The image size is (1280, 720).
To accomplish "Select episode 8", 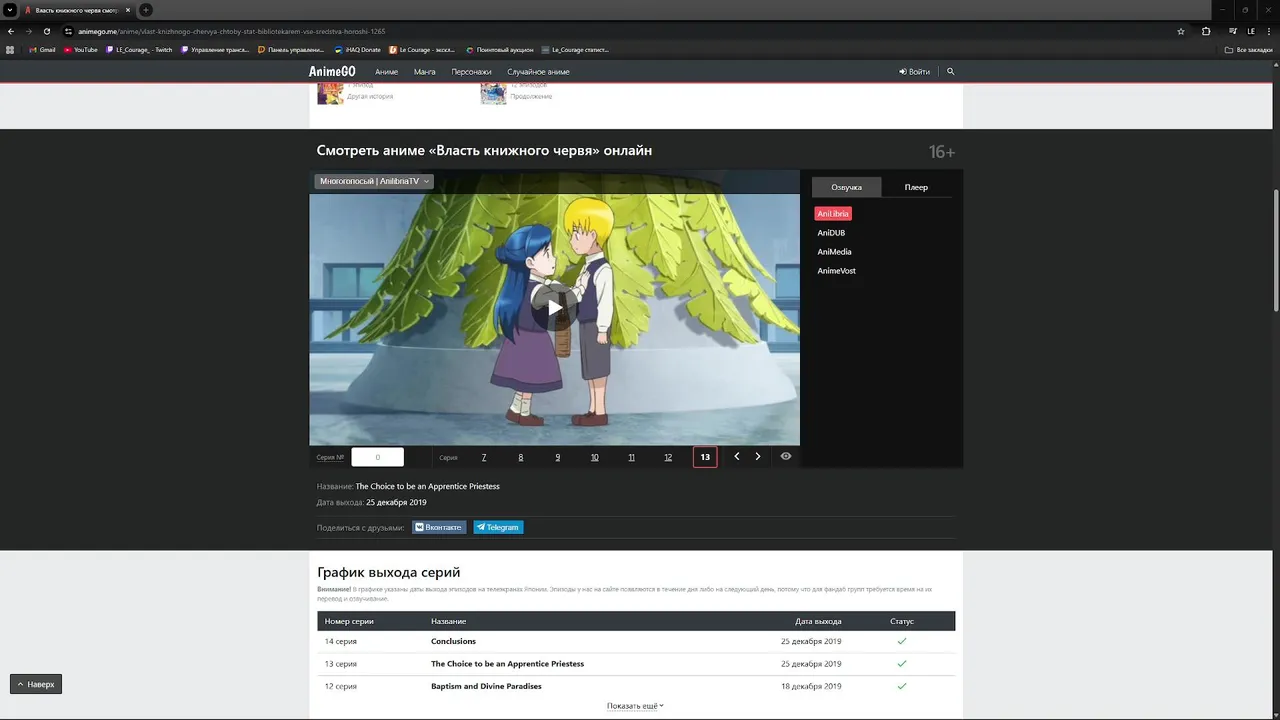I will 521,457.
